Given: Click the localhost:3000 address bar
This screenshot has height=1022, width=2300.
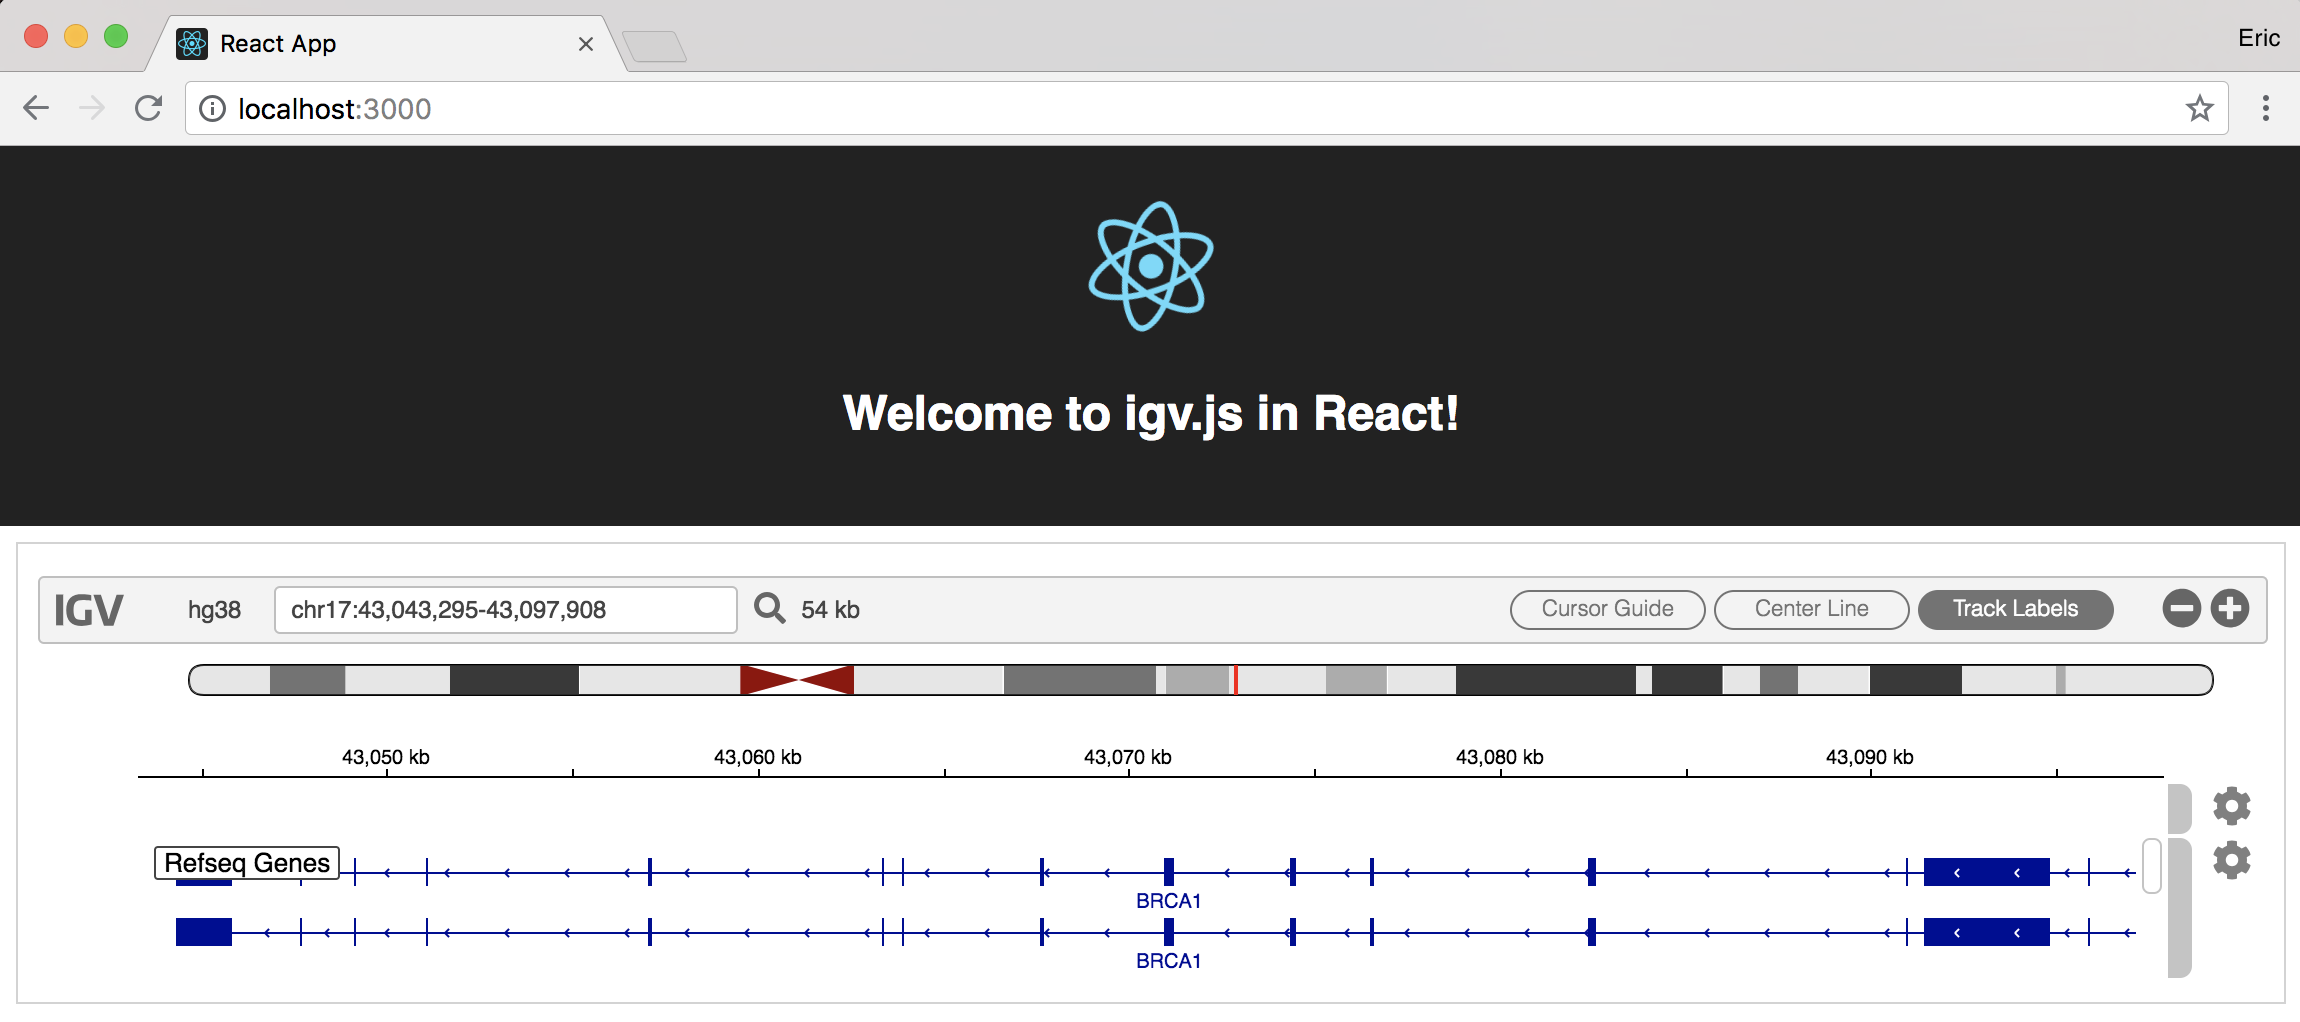Looking at the screenshot, I should pyautogui.click(x=1206, y=108).
